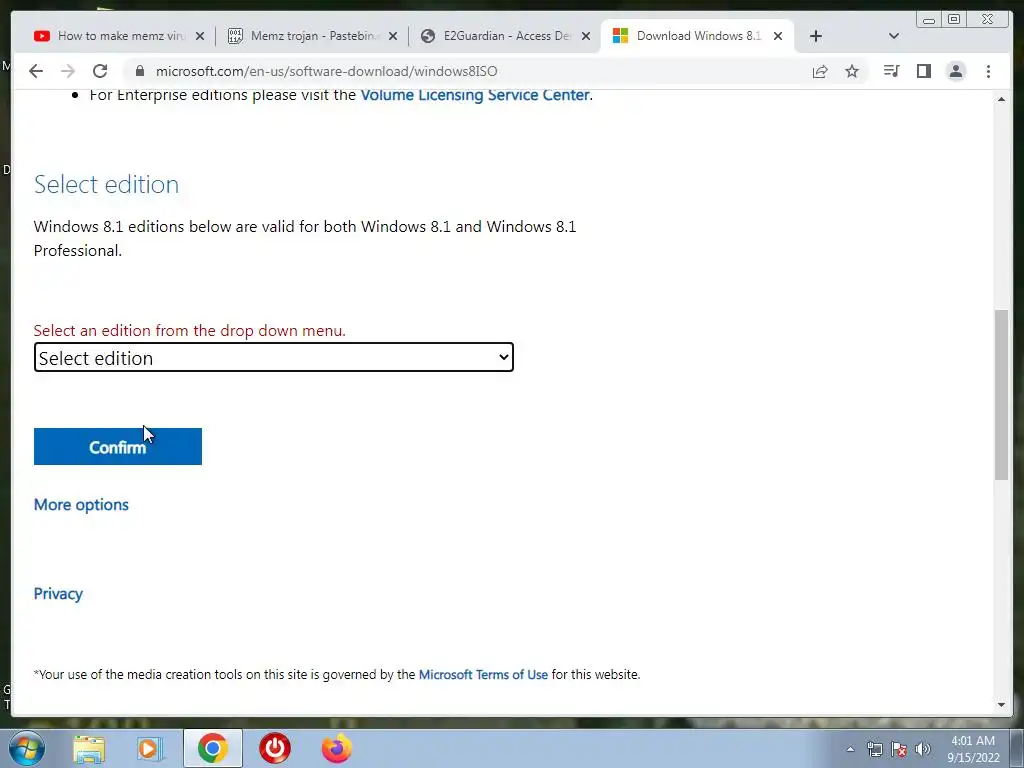
Task: Click the scrollbar up arrow
Action: click(1001, 99)
